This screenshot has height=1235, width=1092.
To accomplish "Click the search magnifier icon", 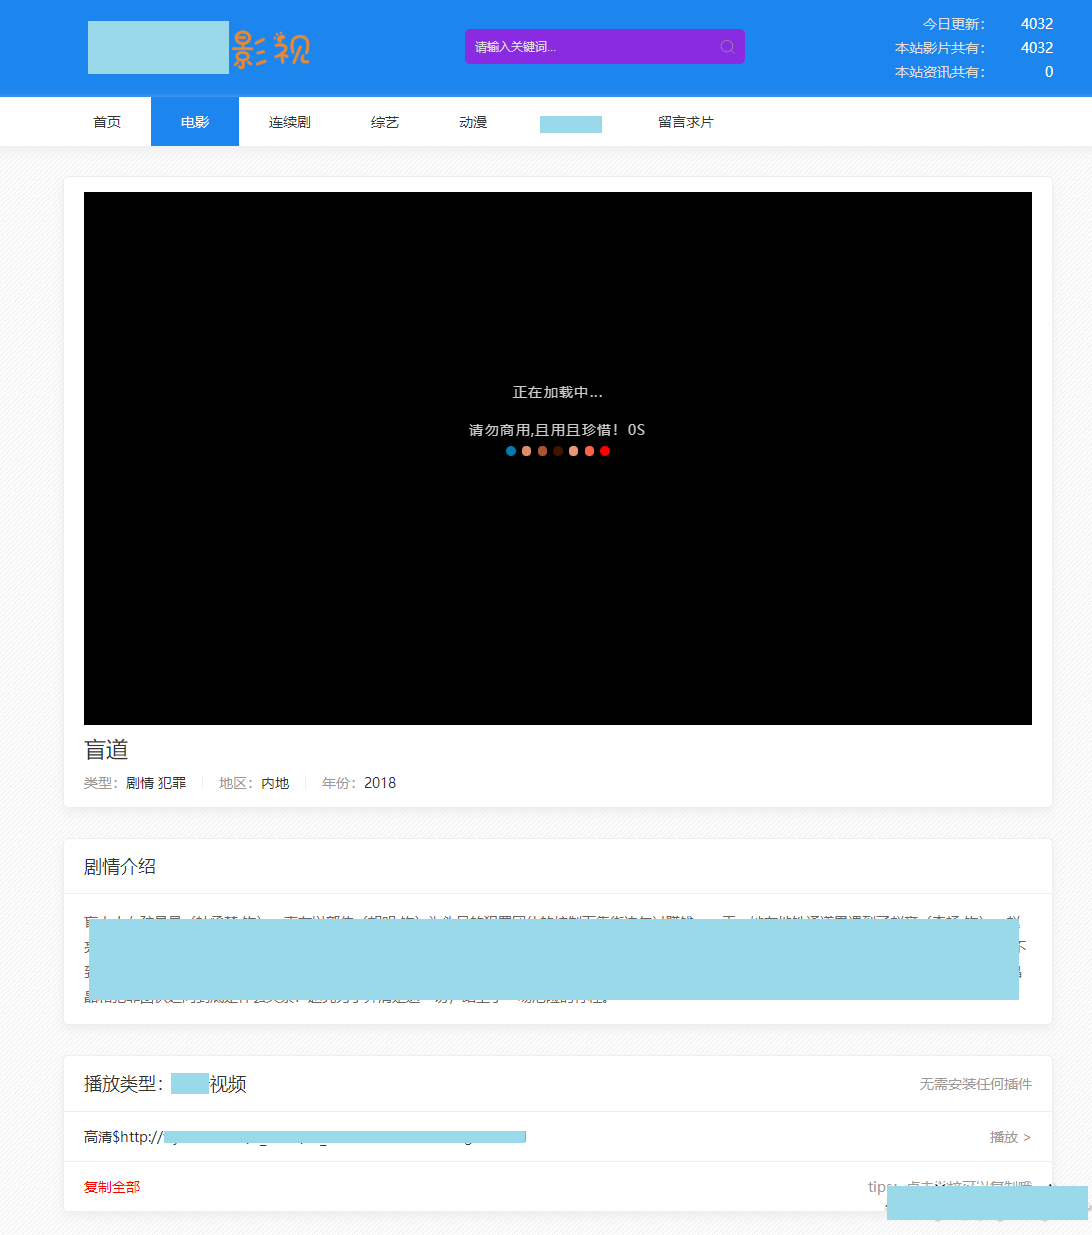I will pos(727,47).
